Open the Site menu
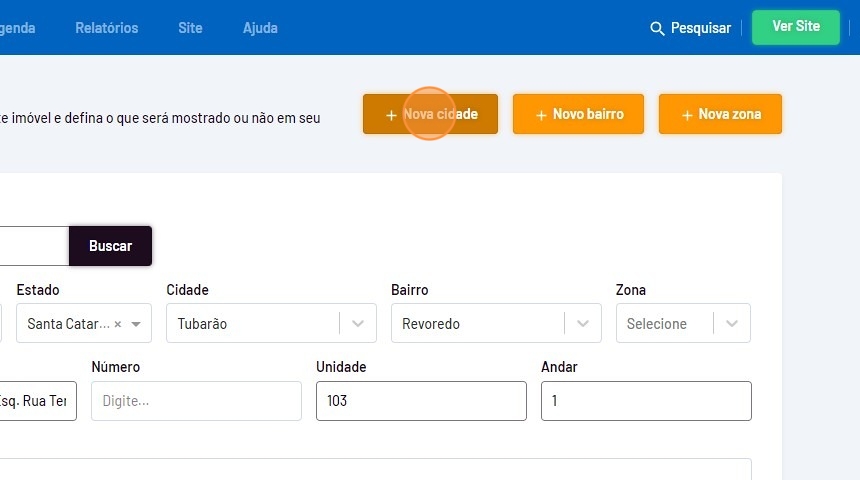This screenshot has width=860, height=480. pos(190,28)
